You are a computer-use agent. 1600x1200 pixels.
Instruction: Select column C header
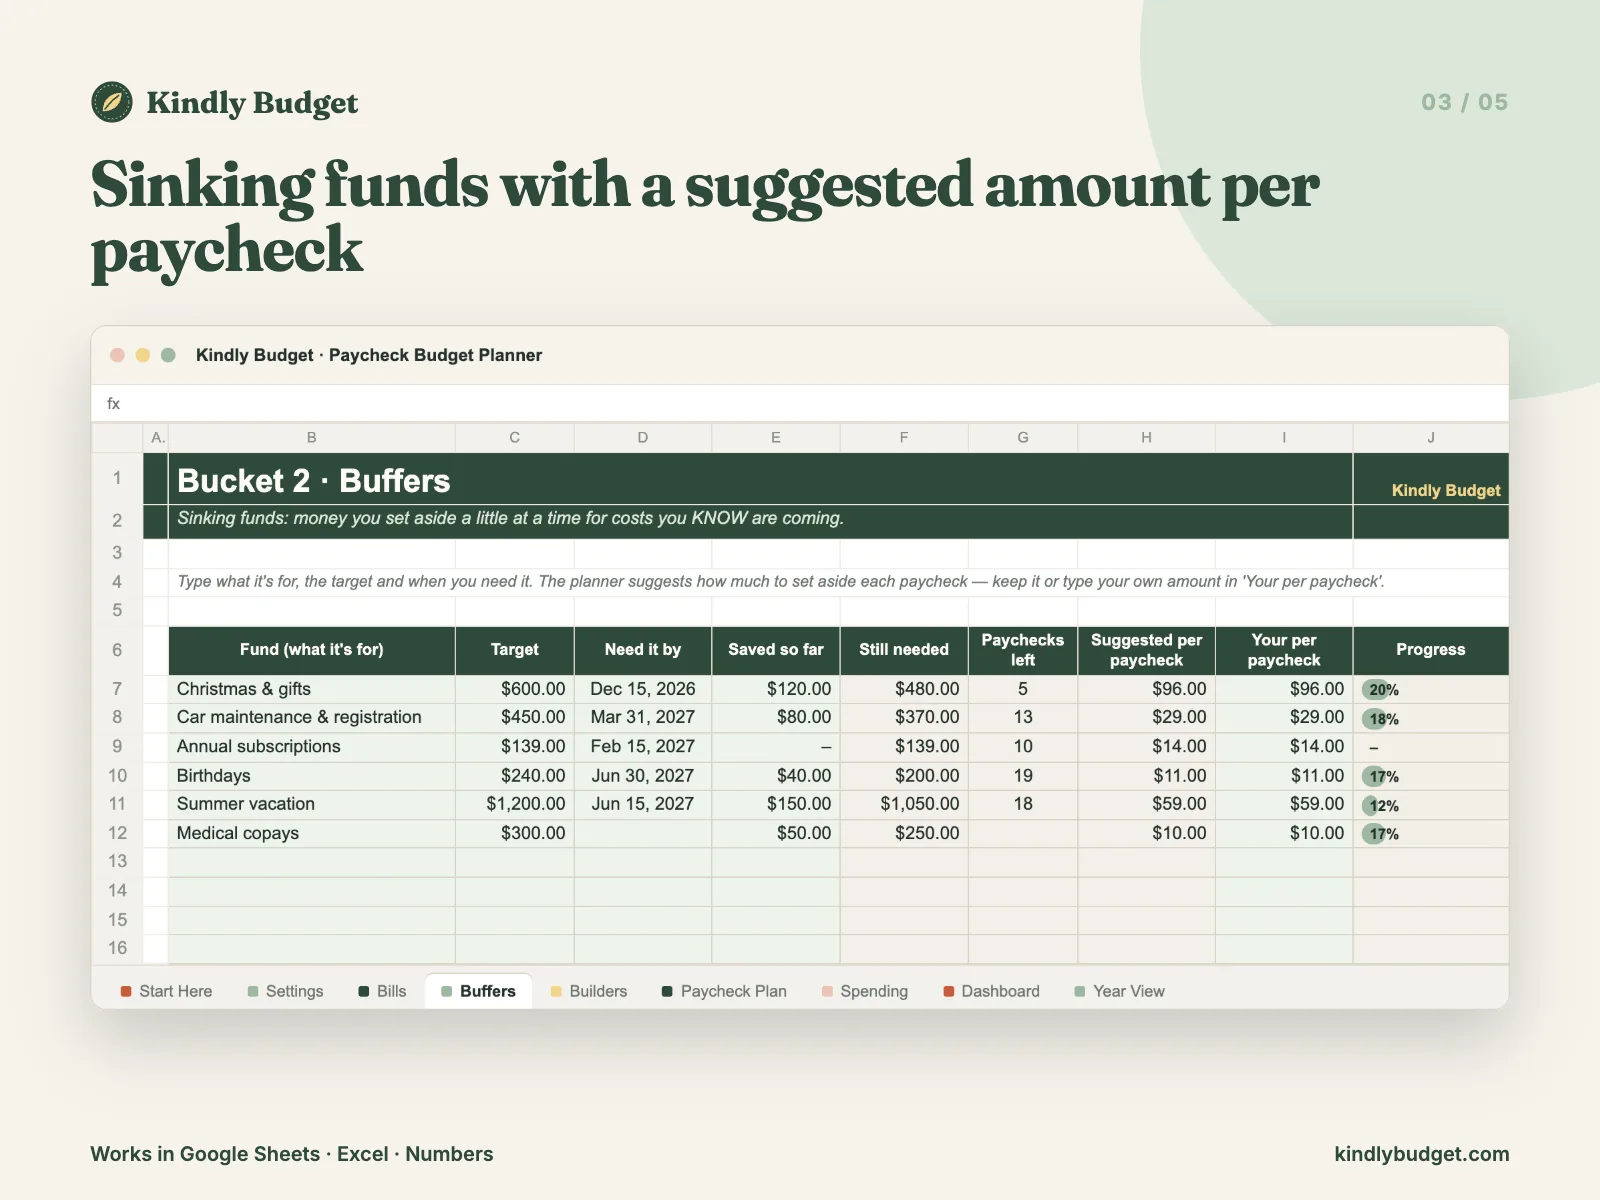tap(514, 438)
